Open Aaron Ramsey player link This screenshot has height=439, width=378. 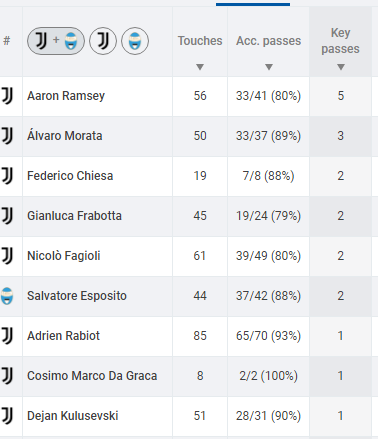(x=66, y=96)
